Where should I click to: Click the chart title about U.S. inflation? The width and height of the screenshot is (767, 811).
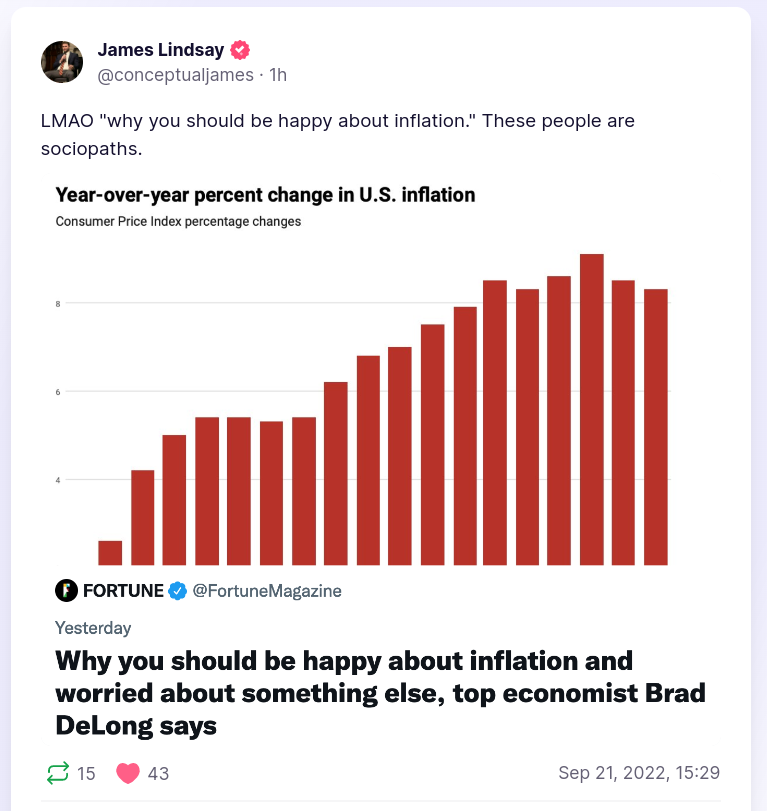265,195
